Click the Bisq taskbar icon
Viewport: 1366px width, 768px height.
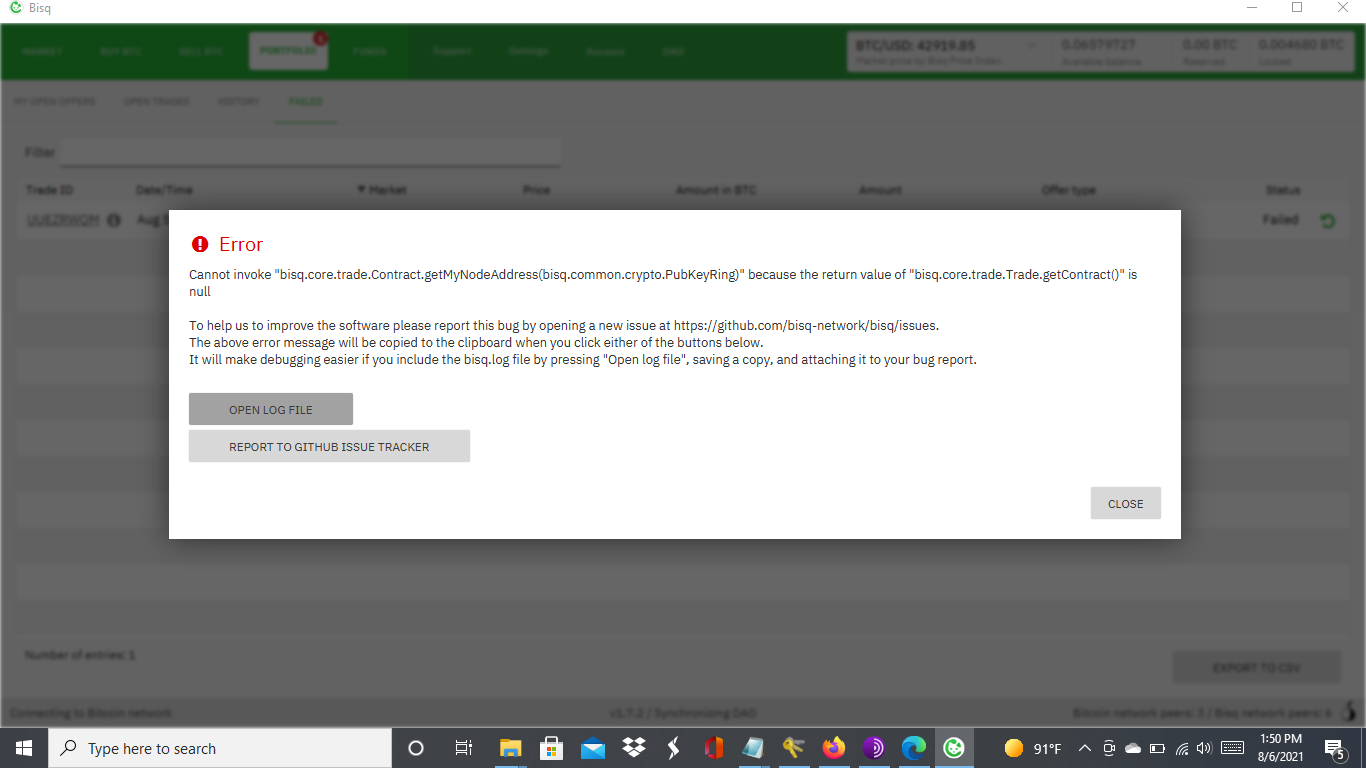point(954,748)
